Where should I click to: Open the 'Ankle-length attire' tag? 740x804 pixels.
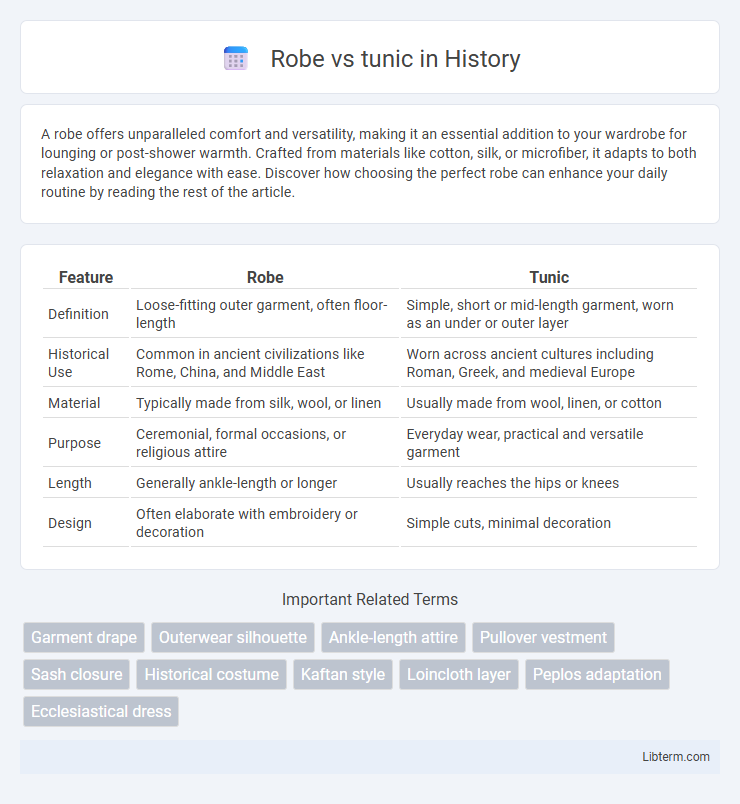[393, 637]
